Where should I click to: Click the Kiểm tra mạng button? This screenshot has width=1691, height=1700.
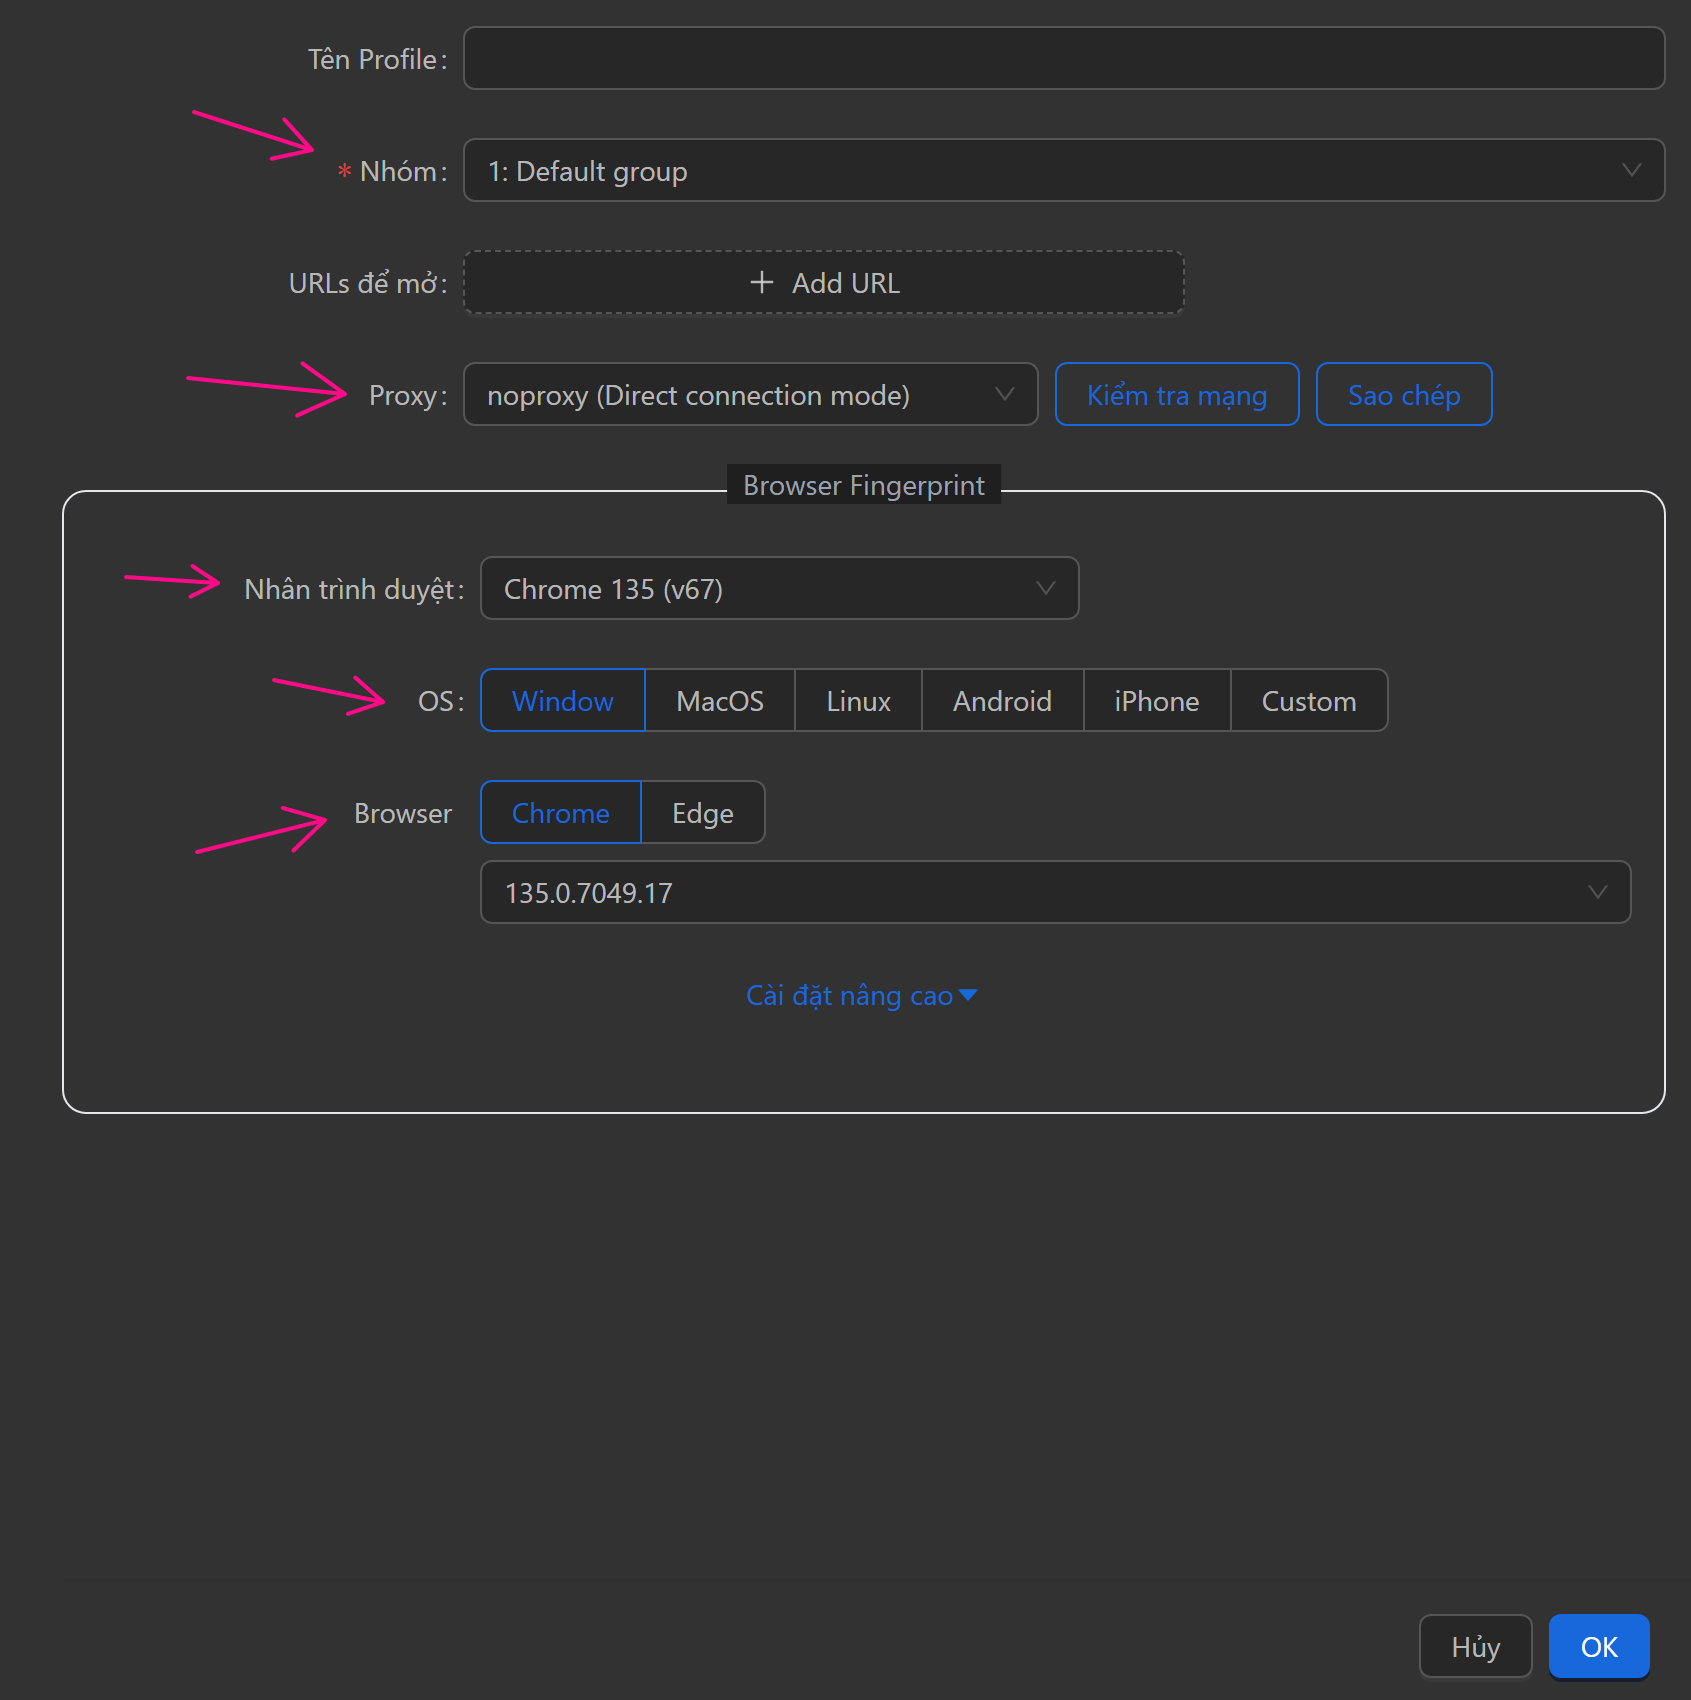coord(1176,395)
